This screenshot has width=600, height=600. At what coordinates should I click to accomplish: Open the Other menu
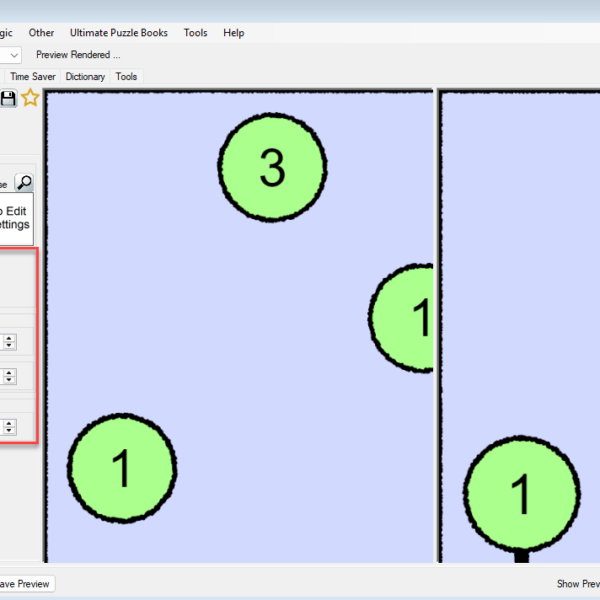[x=41, y=33]
